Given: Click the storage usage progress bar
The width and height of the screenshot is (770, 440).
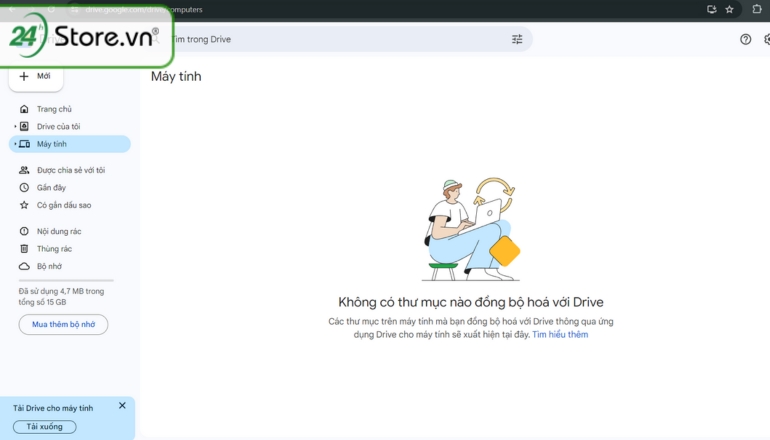Looking at the screenshot, I should click(66, 280).
